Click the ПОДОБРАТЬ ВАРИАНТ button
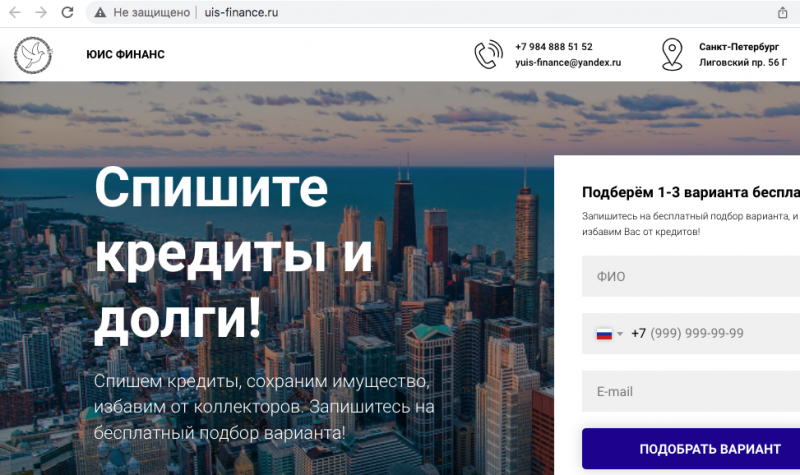 click(691, 448)
